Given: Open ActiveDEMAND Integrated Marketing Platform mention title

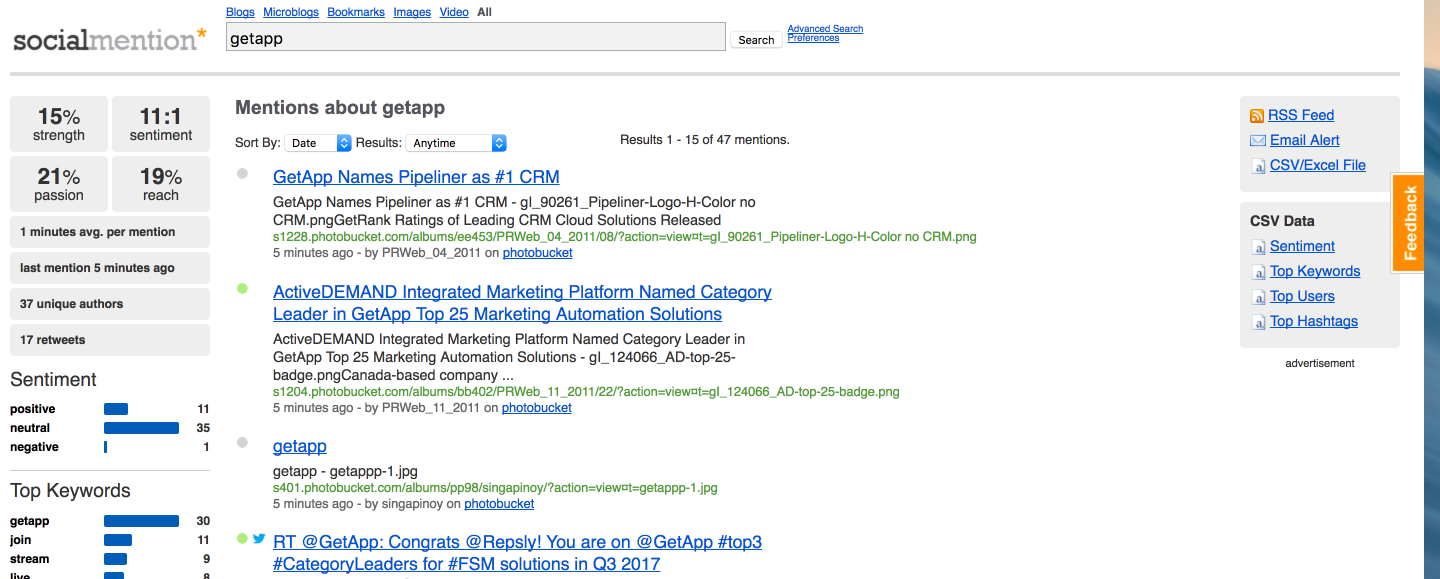Looking at the screenshot, I should 522,303.
